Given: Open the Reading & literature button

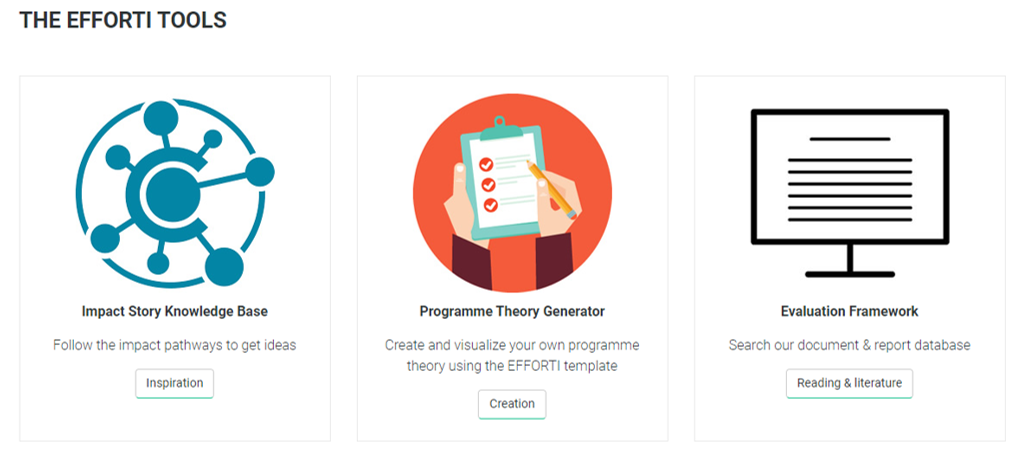Looking at the screenshot, I should click(849, 383).
